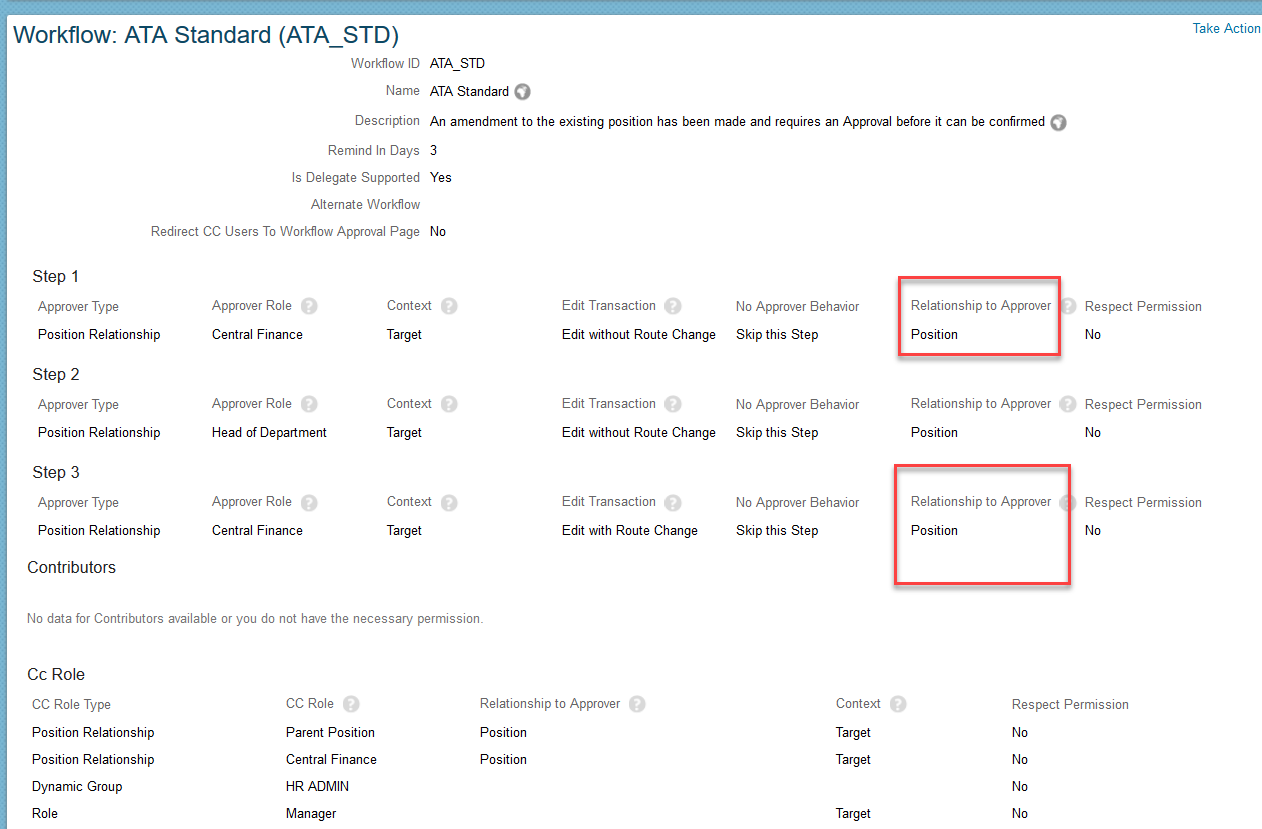Click Skip this Step in Step 1

click(x=777, y=335)
